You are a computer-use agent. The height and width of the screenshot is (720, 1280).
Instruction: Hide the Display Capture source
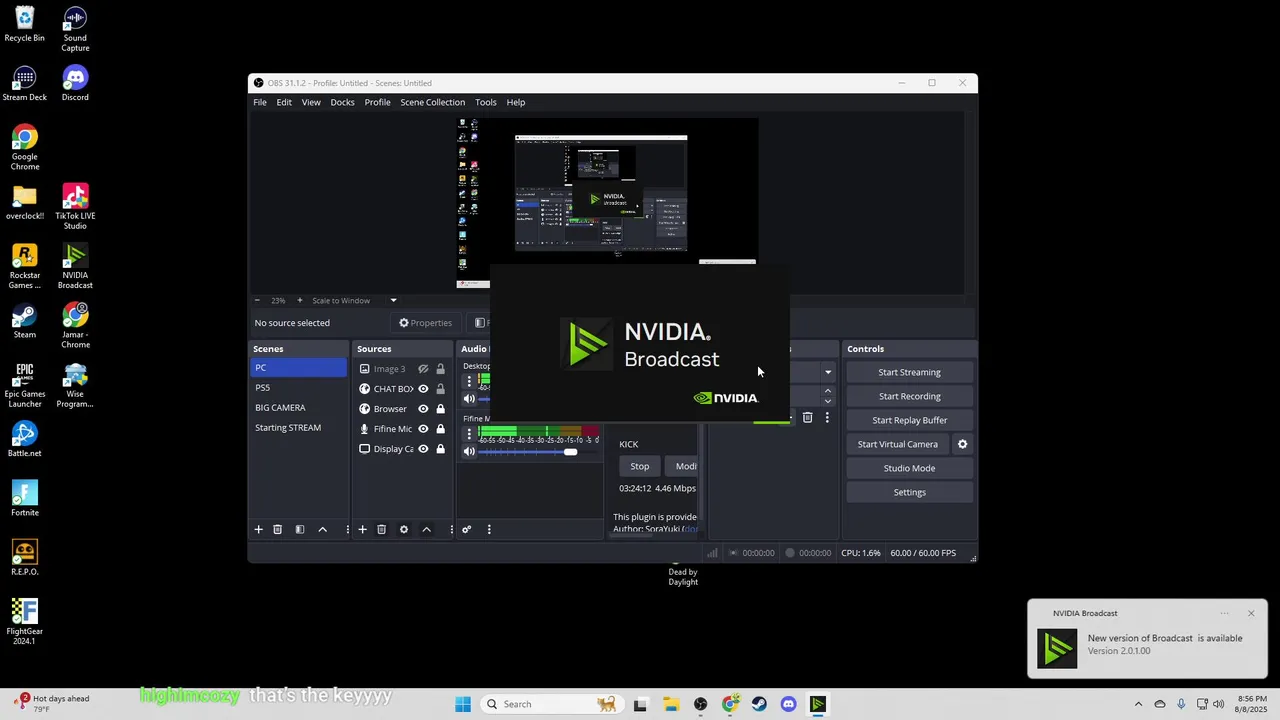point(423,449)
